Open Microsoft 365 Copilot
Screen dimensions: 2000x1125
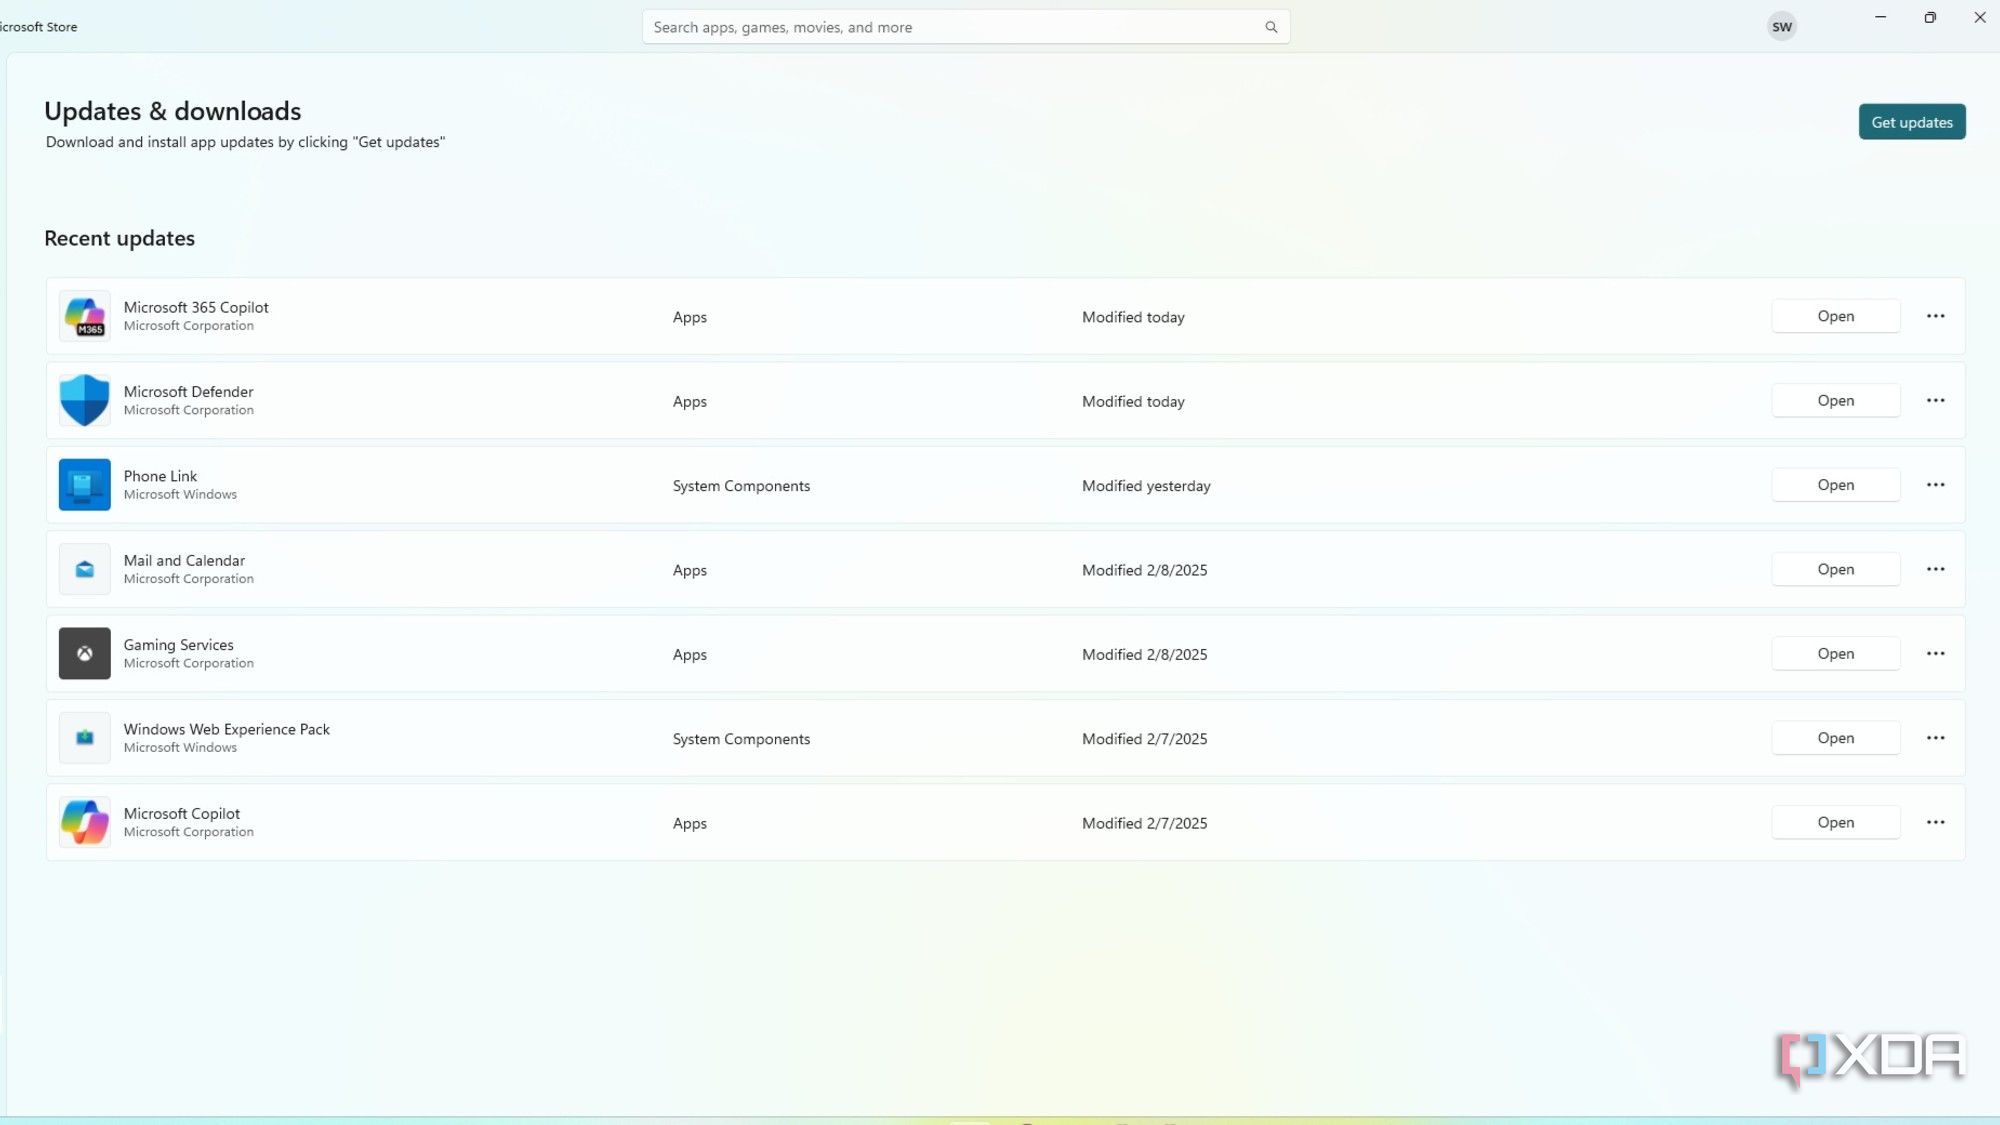coord(1835,316)
